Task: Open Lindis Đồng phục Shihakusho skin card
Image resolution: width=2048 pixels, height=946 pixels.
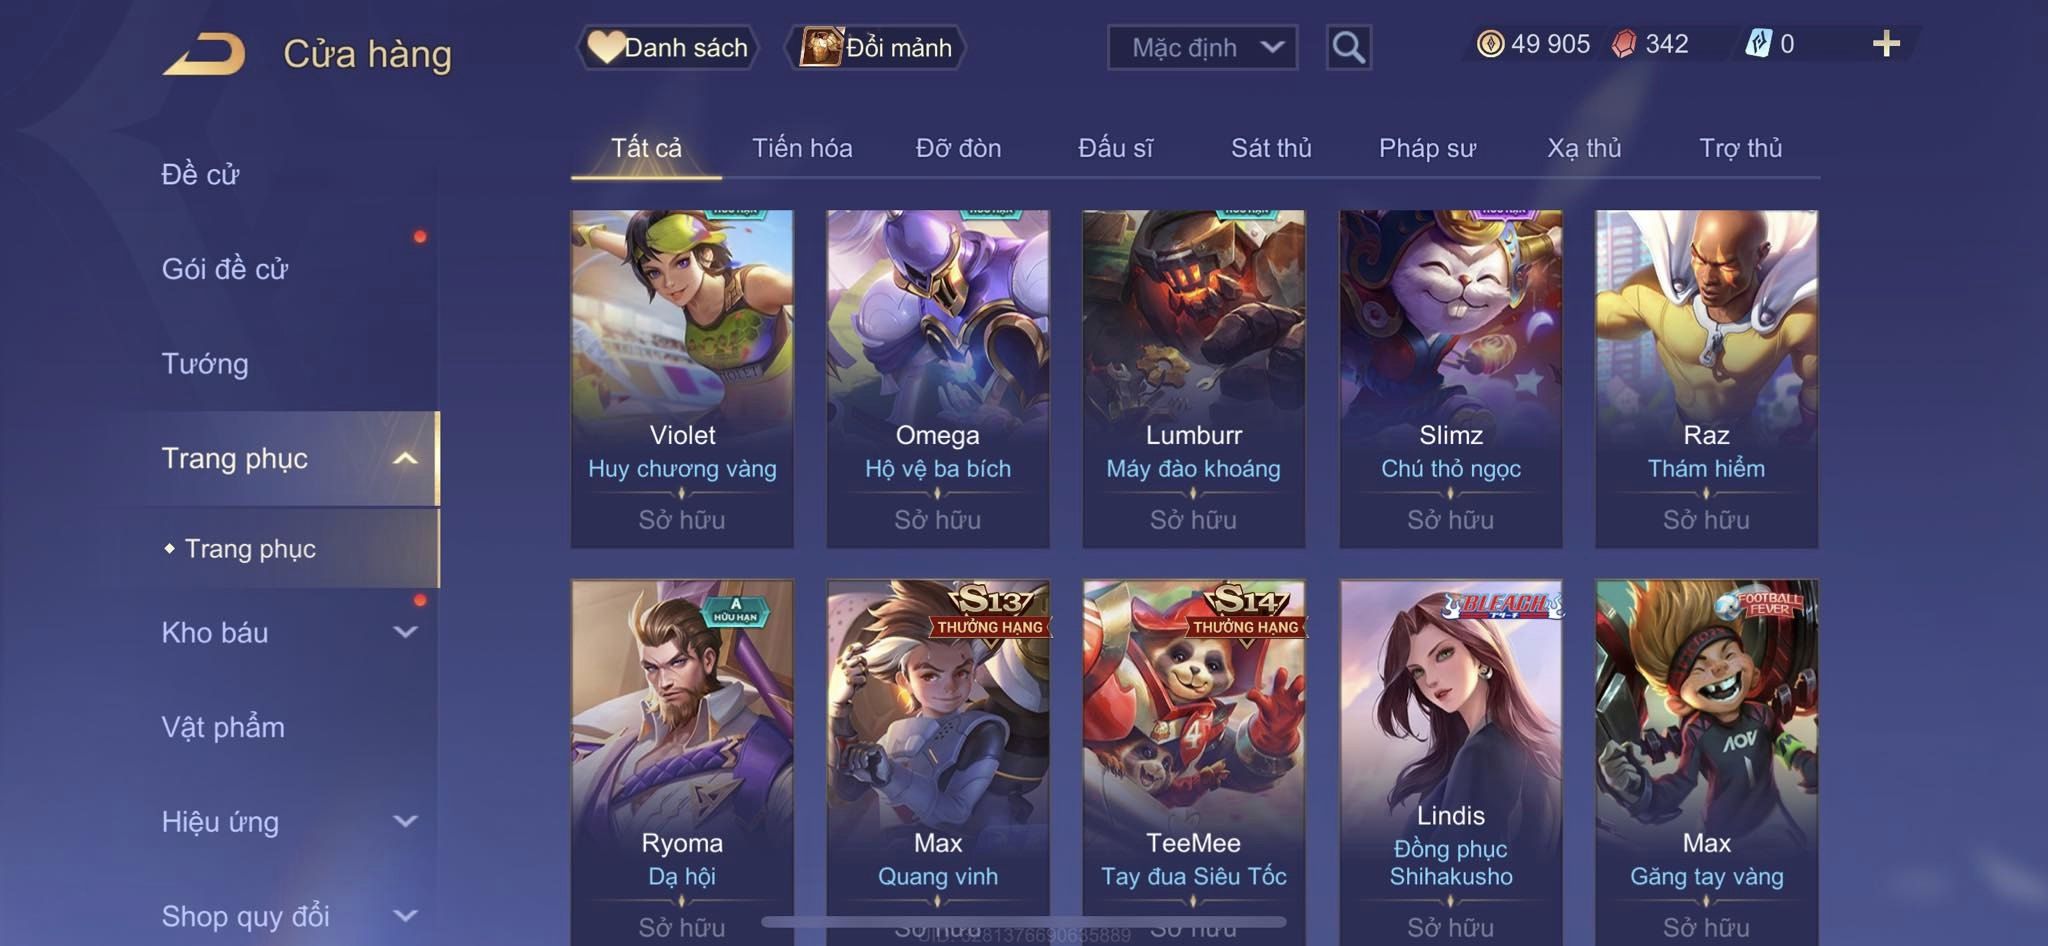Action: (1450, 762)
